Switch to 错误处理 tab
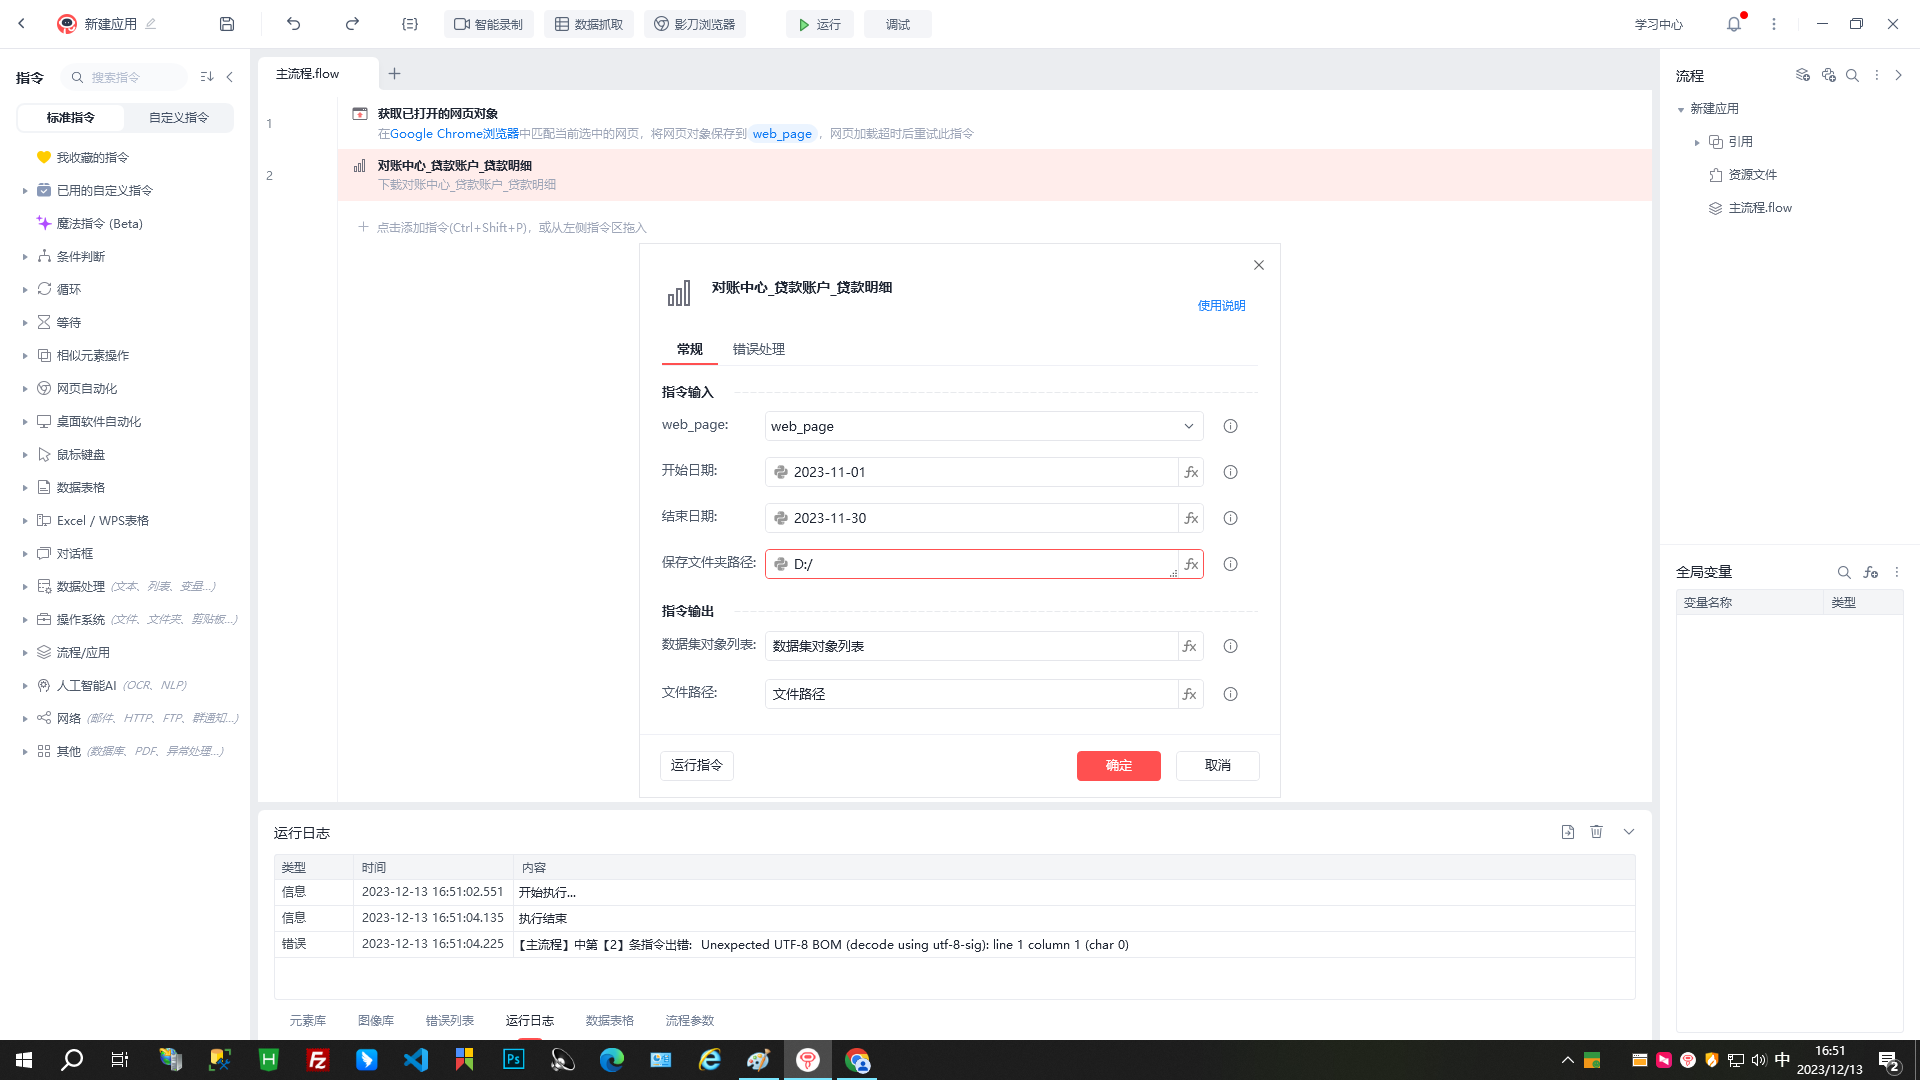 point(758,349)
